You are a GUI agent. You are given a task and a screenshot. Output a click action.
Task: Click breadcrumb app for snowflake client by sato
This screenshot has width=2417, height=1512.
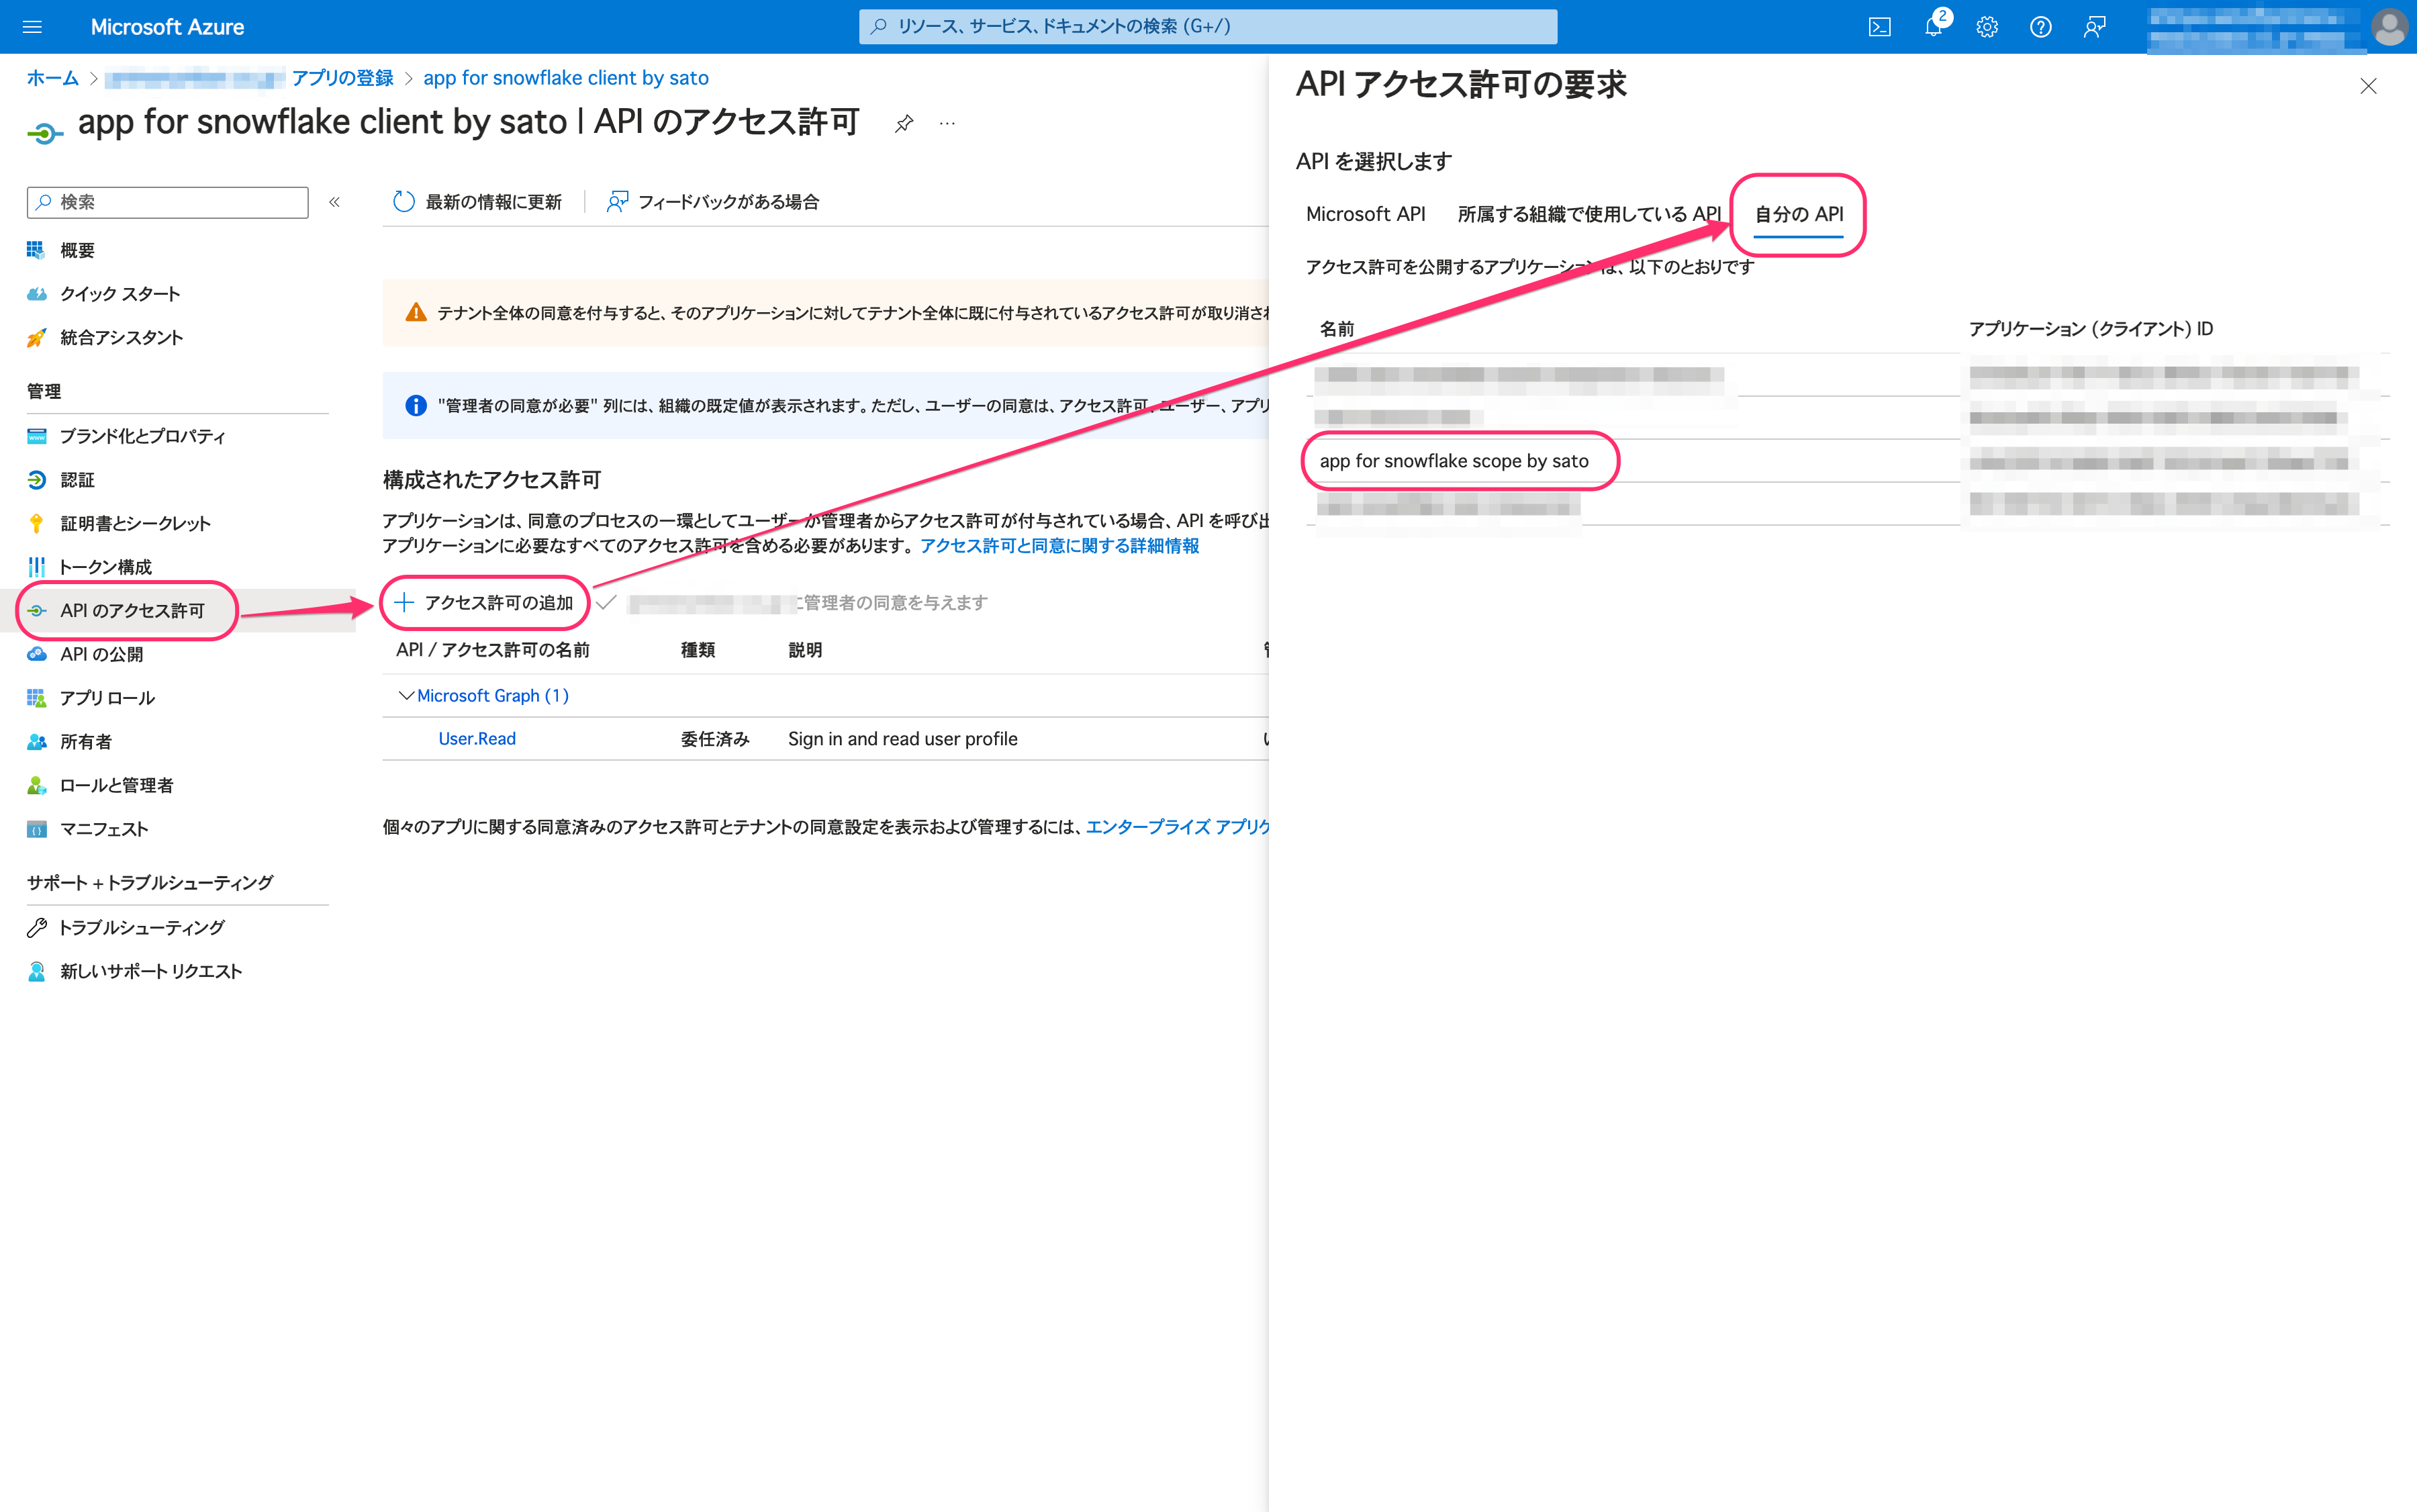tap(566, 78)
